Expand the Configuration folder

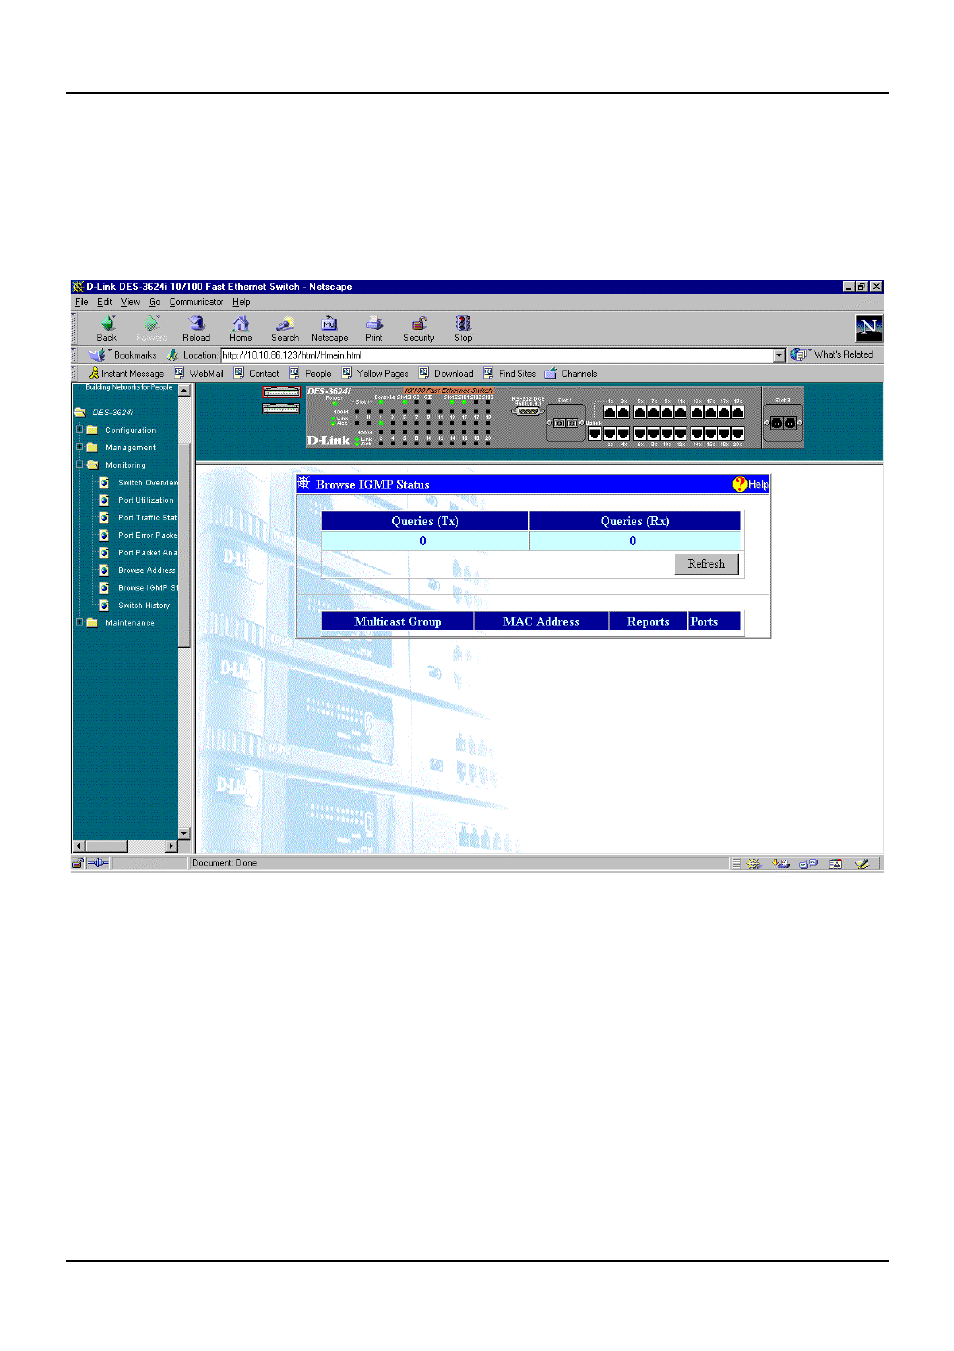[x=80, y=430]
